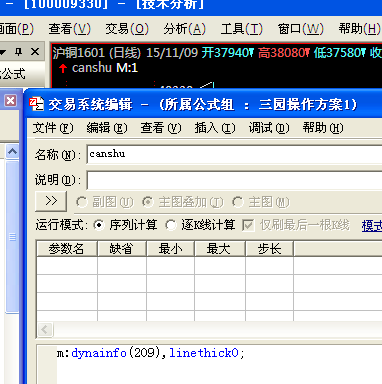Click the red X close icon on left panel
This screenshot has height=384, width=382.
pos(10,100)
